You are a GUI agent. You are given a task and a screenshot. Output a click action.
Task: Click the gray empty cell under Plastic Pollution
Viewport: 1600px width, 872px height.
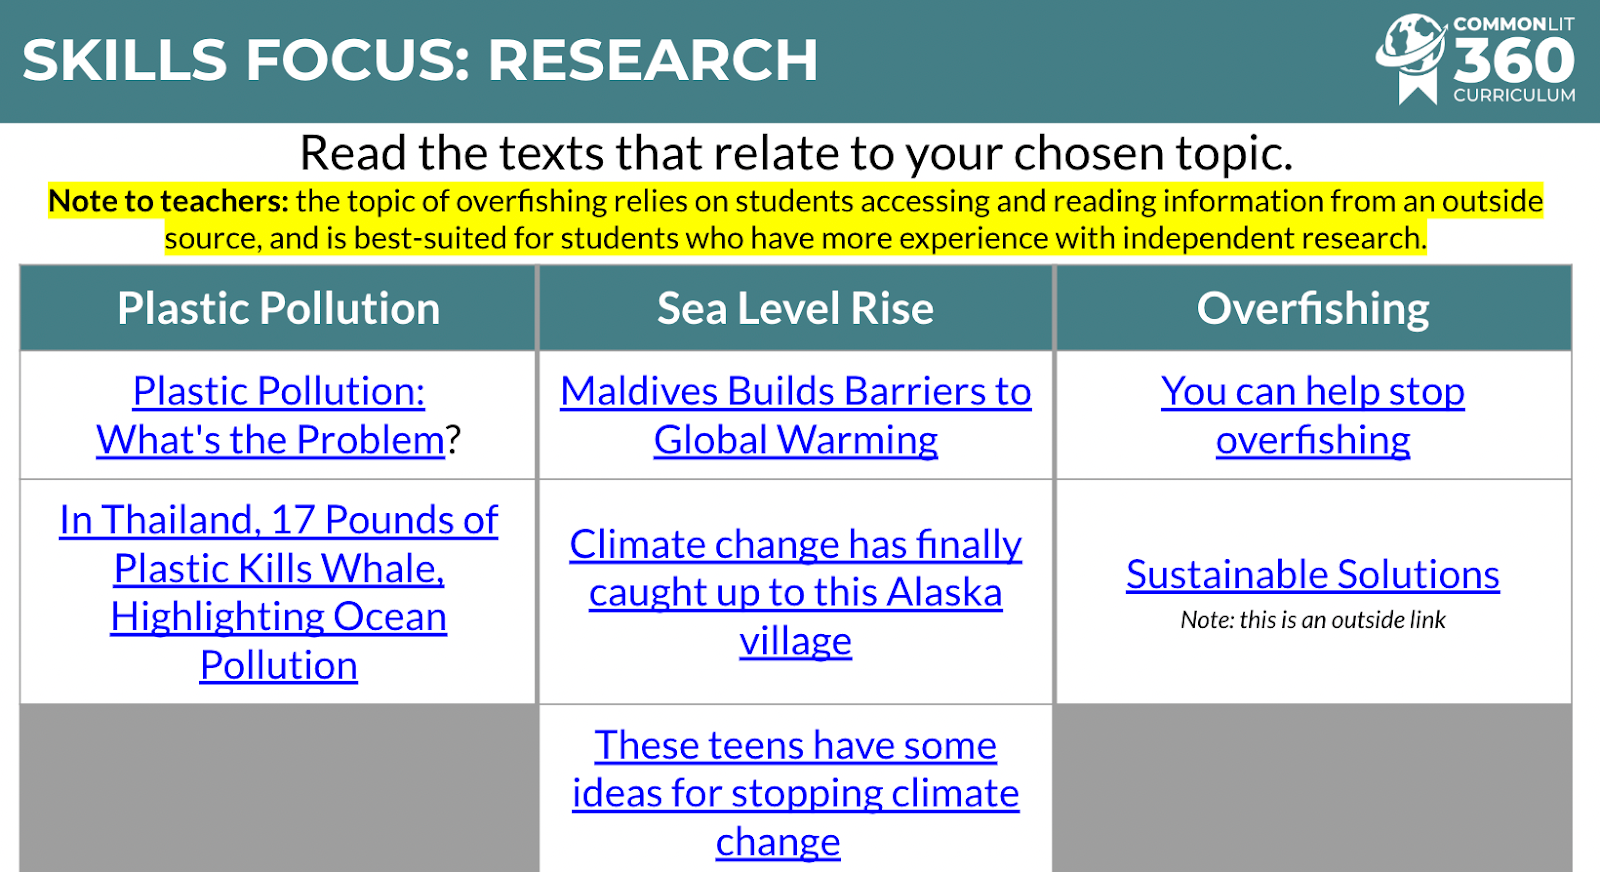pos(278,788)
